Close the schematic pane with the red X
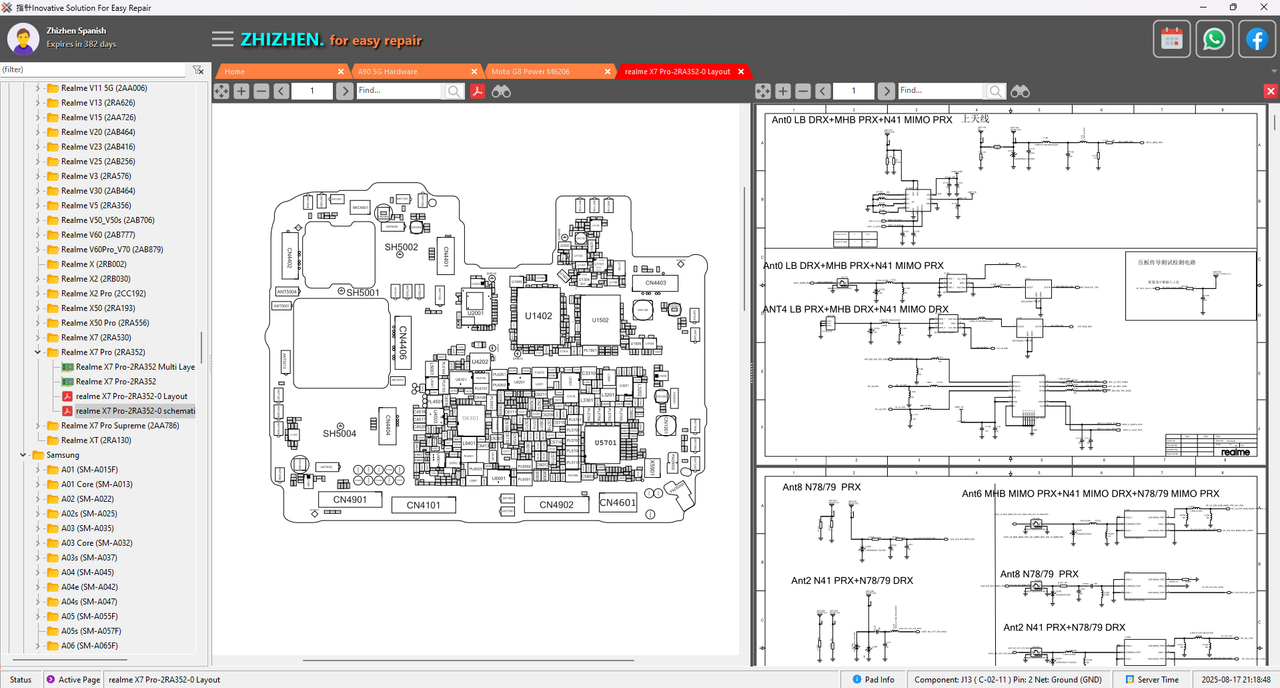 [x=1271, y=91]
